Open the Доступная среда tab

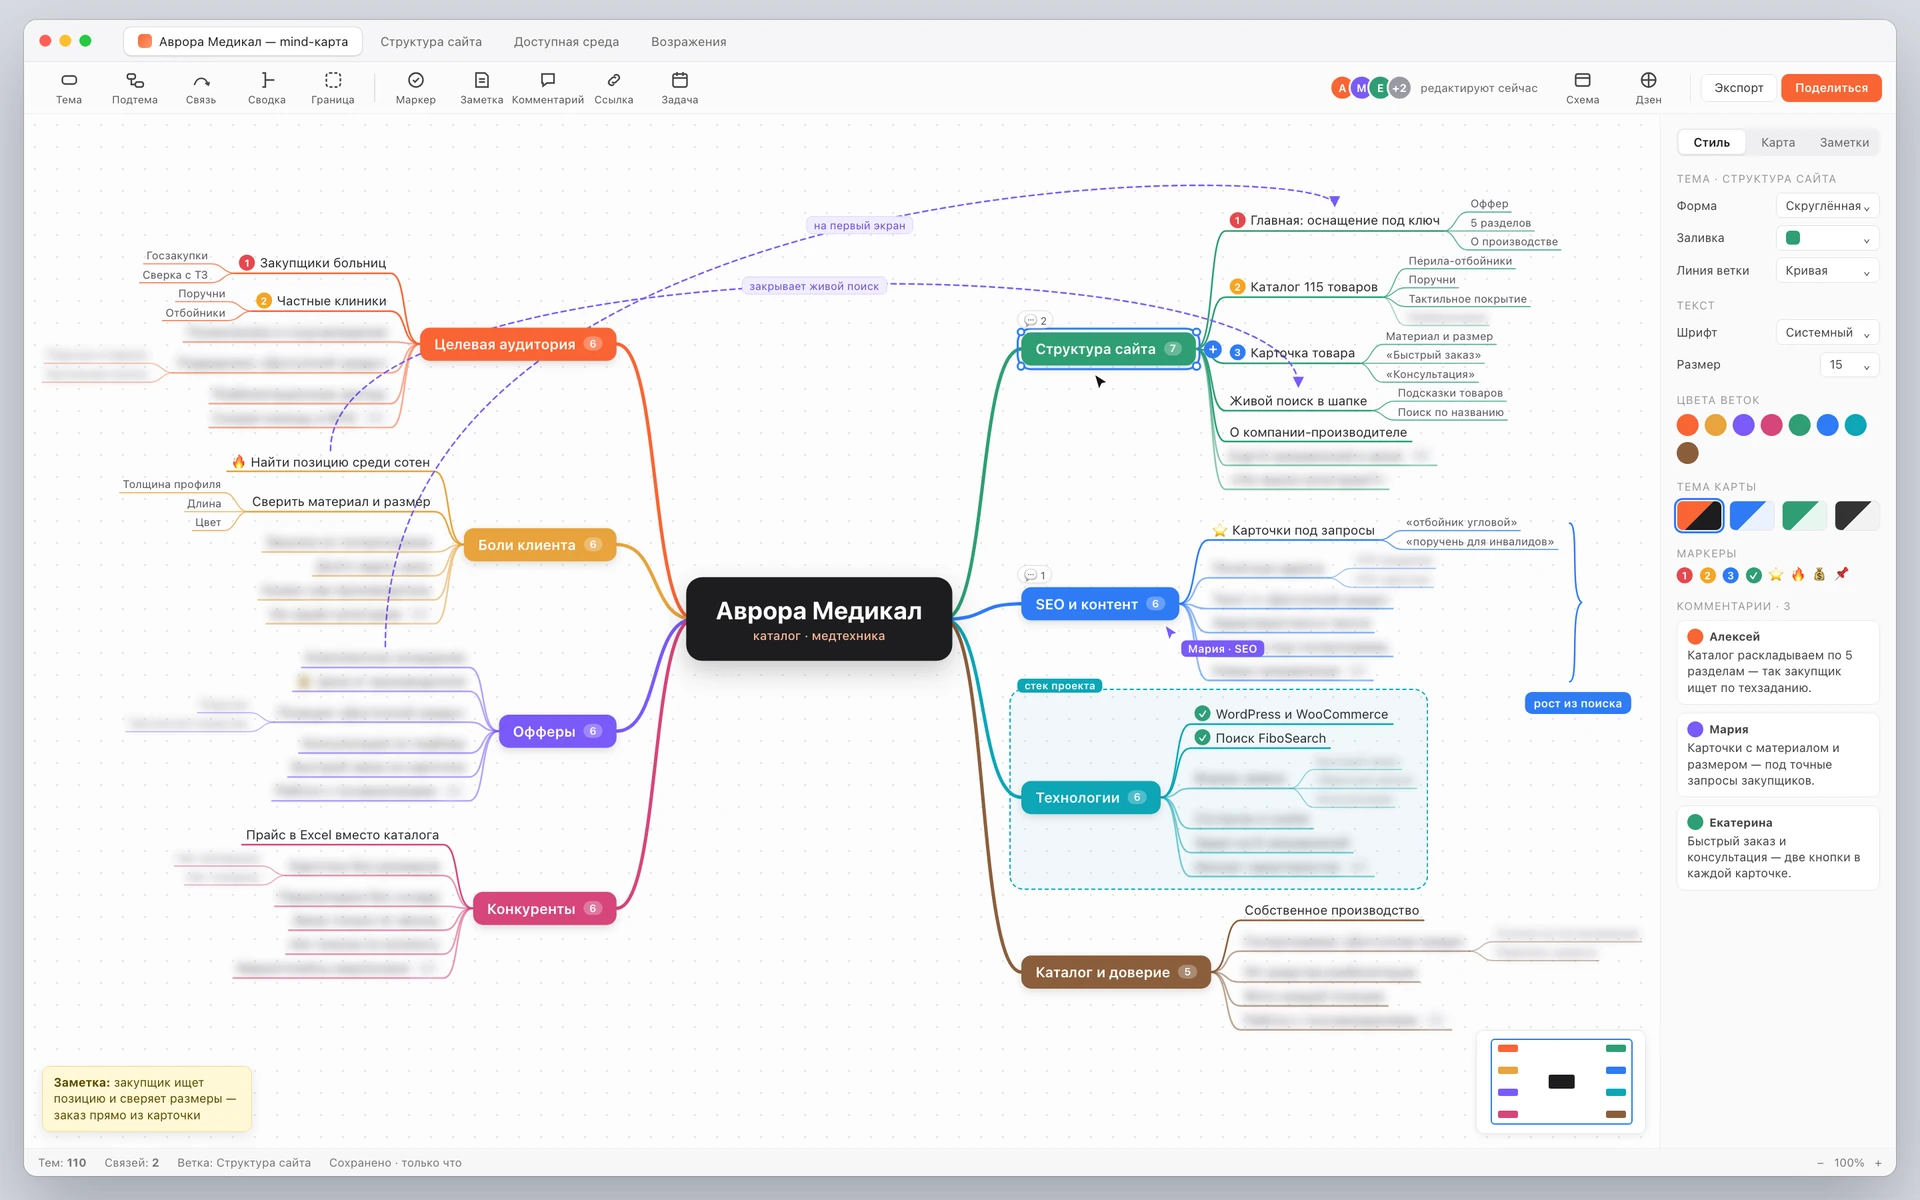[566, 42]
